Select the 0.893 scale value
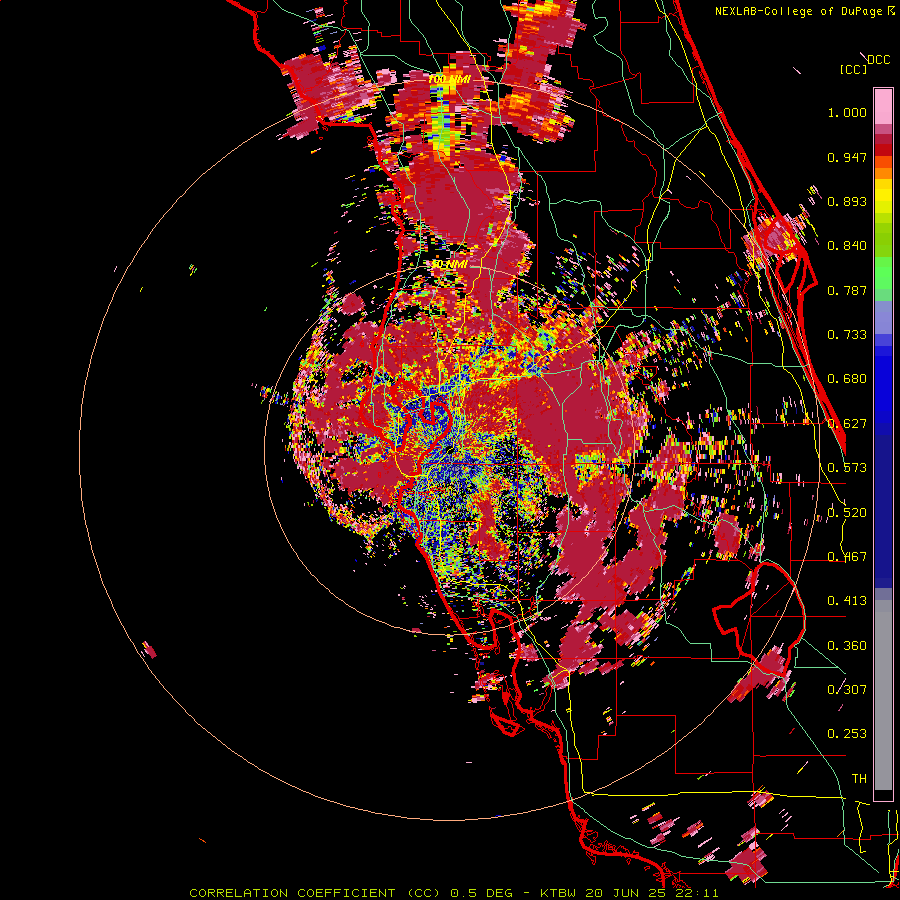Screen dimensions: 900x900 (847, 201)
